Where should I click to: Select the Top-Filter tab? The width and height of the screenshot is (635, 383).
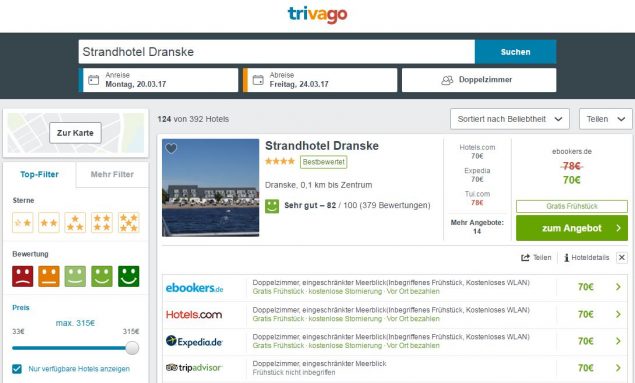point(39,174)
